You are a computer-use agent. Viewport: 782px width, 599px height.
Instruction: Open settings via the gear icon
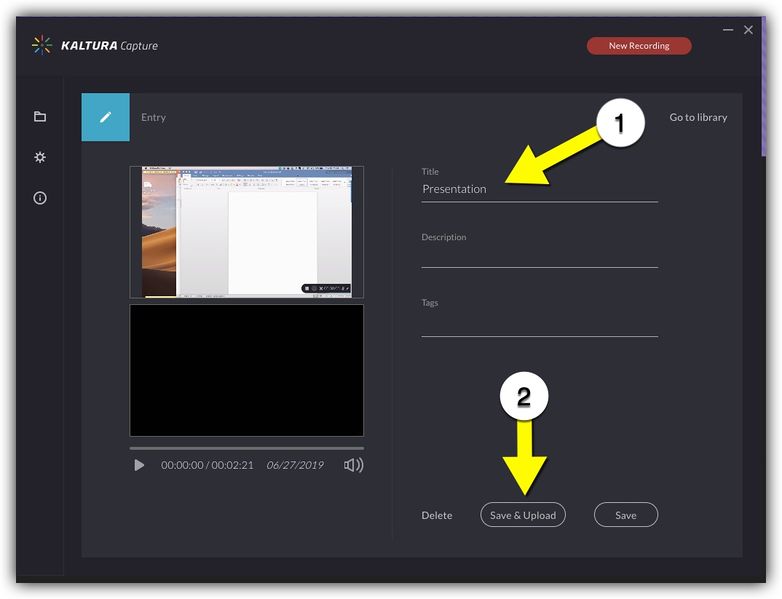(x=40, y=157)
